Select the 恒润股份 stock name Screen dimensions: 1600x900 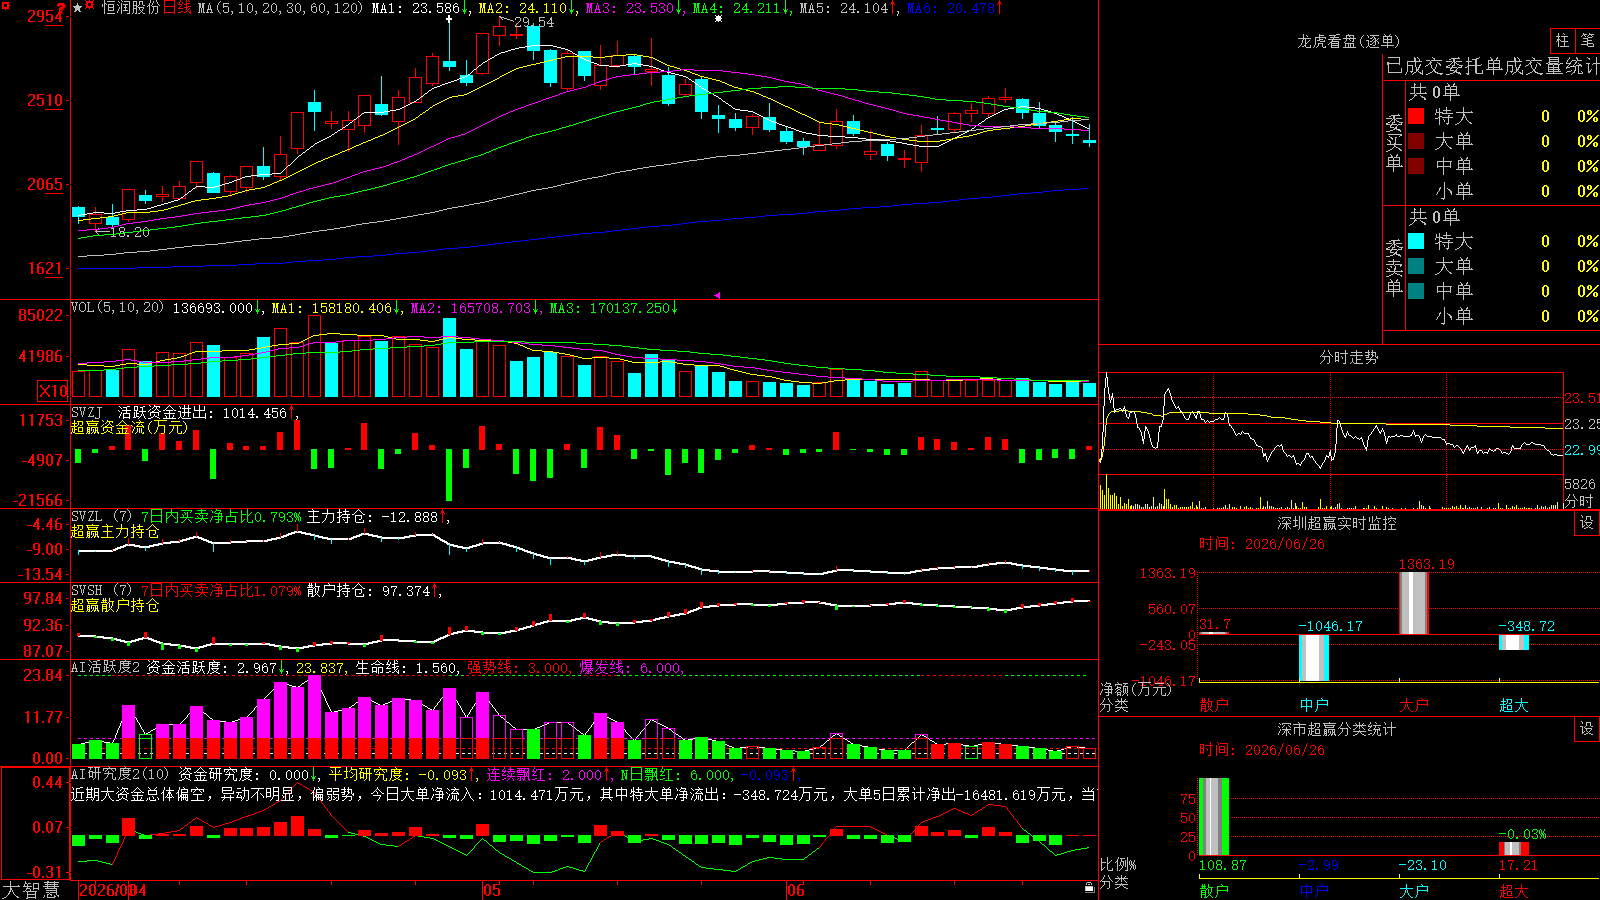(130, 8)
